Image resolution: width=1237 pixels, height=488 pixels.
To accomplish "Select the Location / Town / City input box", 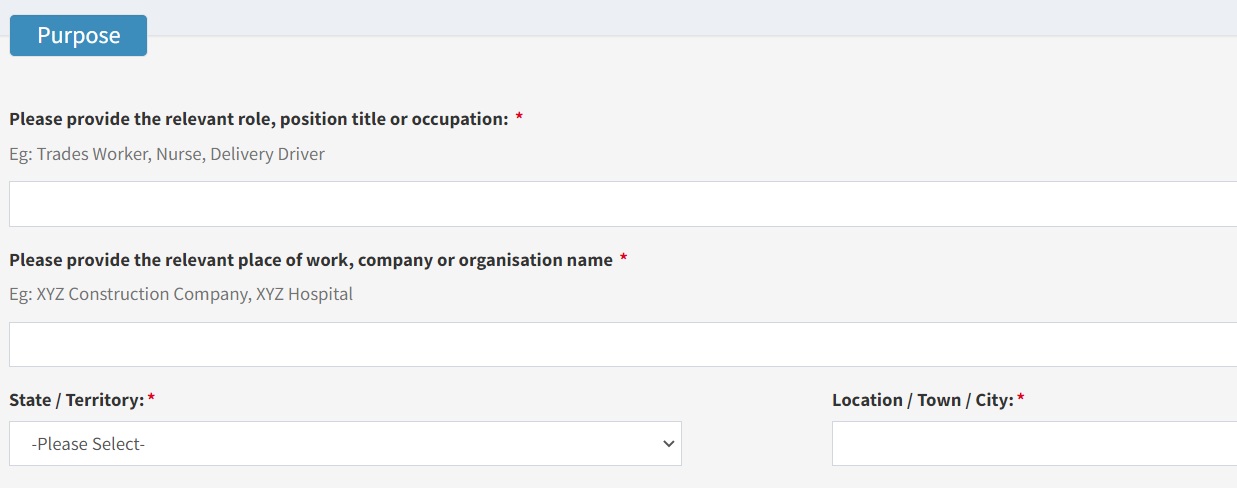I will coord(1034,443).
